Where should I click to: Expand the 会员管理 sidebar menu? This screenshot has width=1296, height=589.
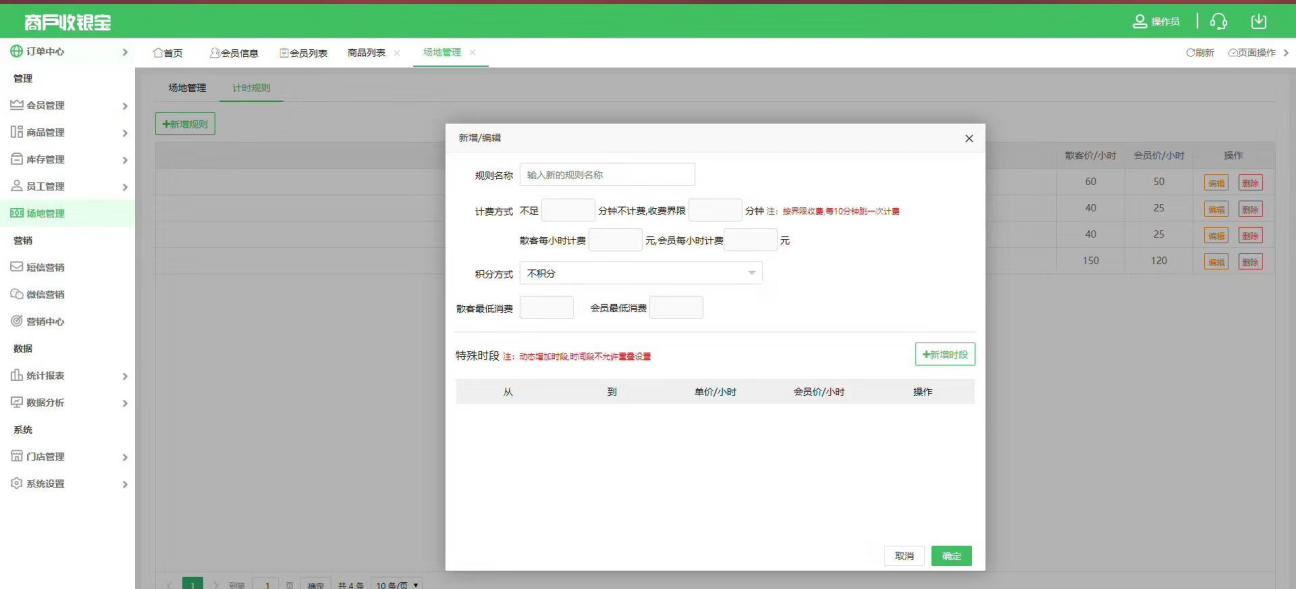click(x=67, y=105)
